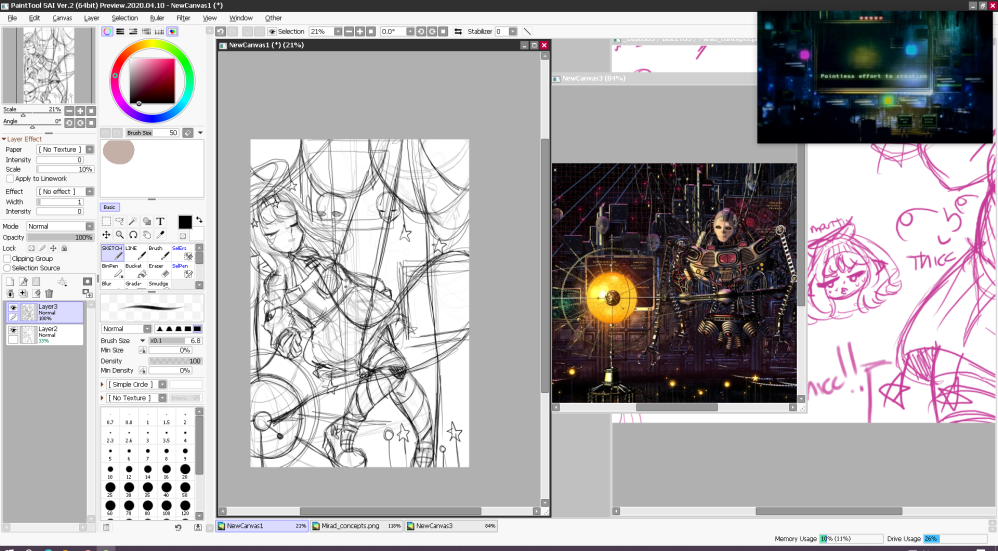Choose the Bucket fill tool
Image resolution: width=998 pixels, height=551 pixels.
135,270
